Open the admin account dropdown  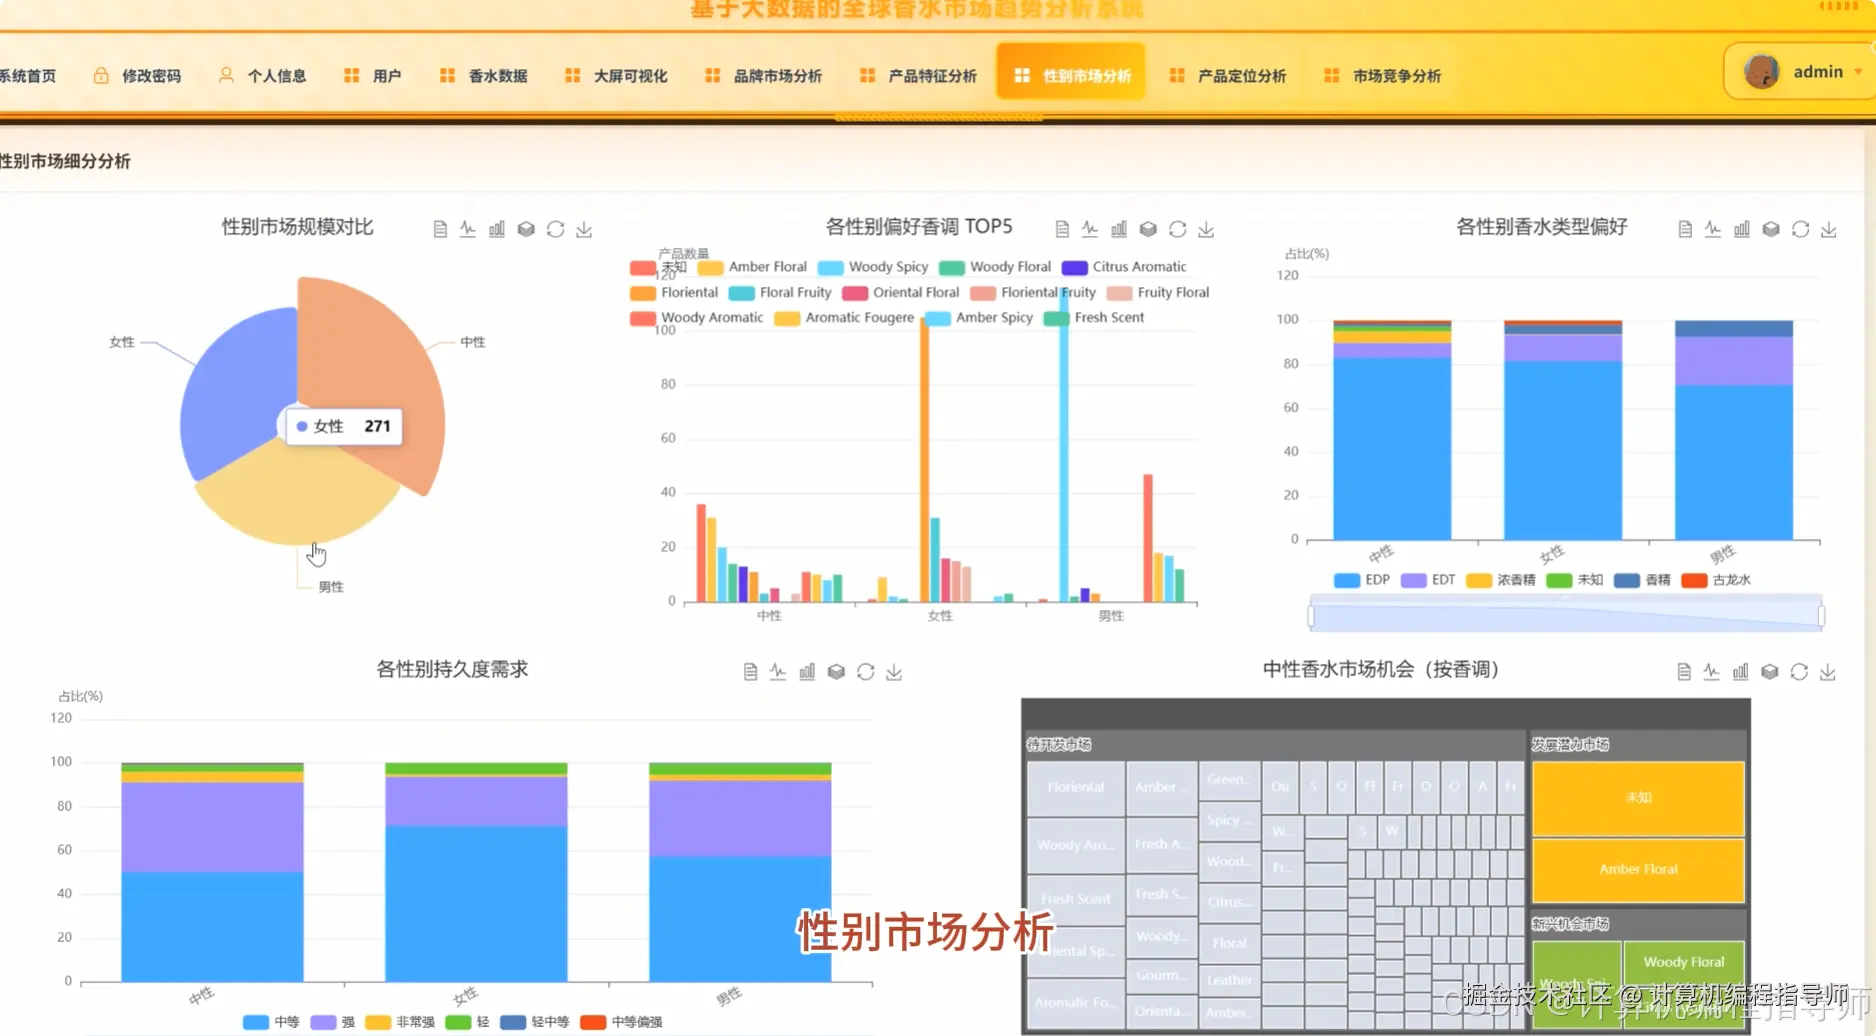click(1820, 71)
